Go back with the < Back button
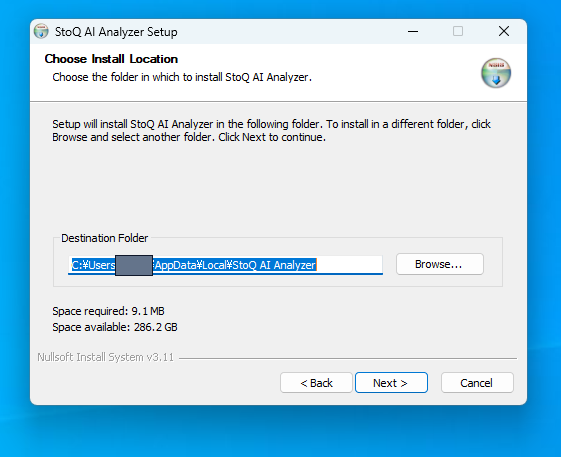 click(x=316, y=383)
